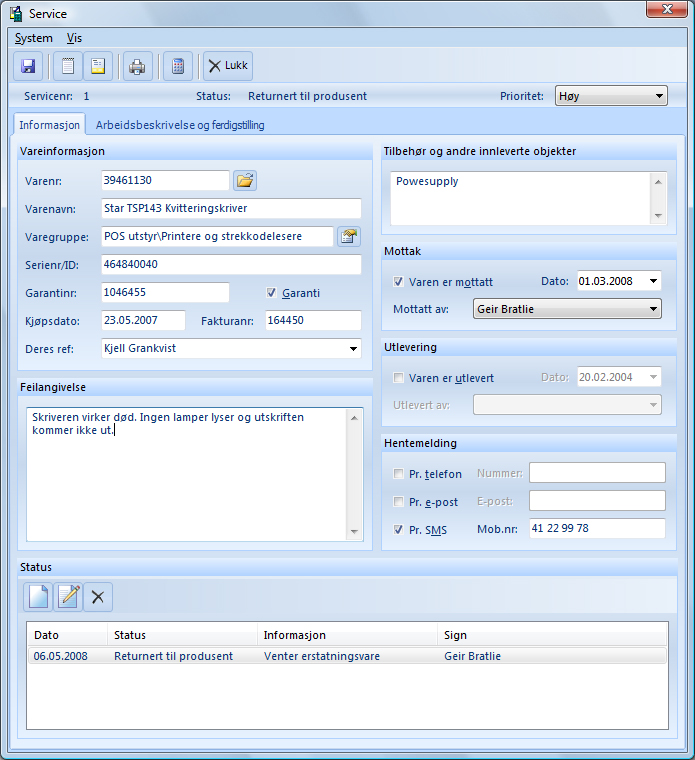Click the save floppy disk icon

click(x=28, y=66)
